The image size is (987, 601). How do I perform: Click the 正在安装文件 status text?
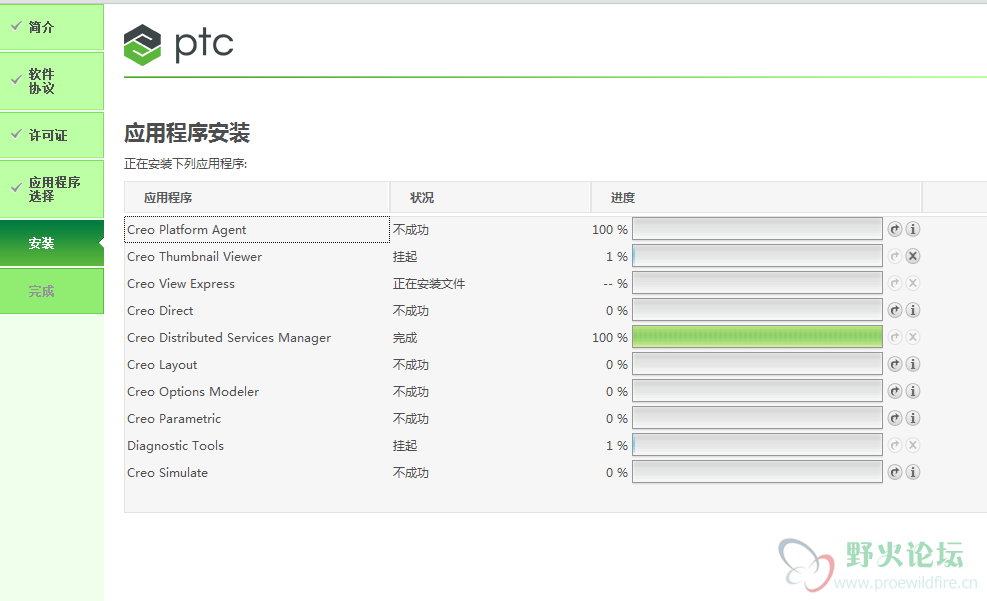point(429,284)
